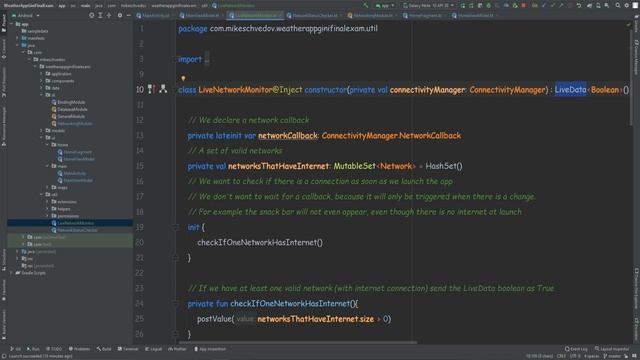Open Project panel options gear icon

click(120, 15)
